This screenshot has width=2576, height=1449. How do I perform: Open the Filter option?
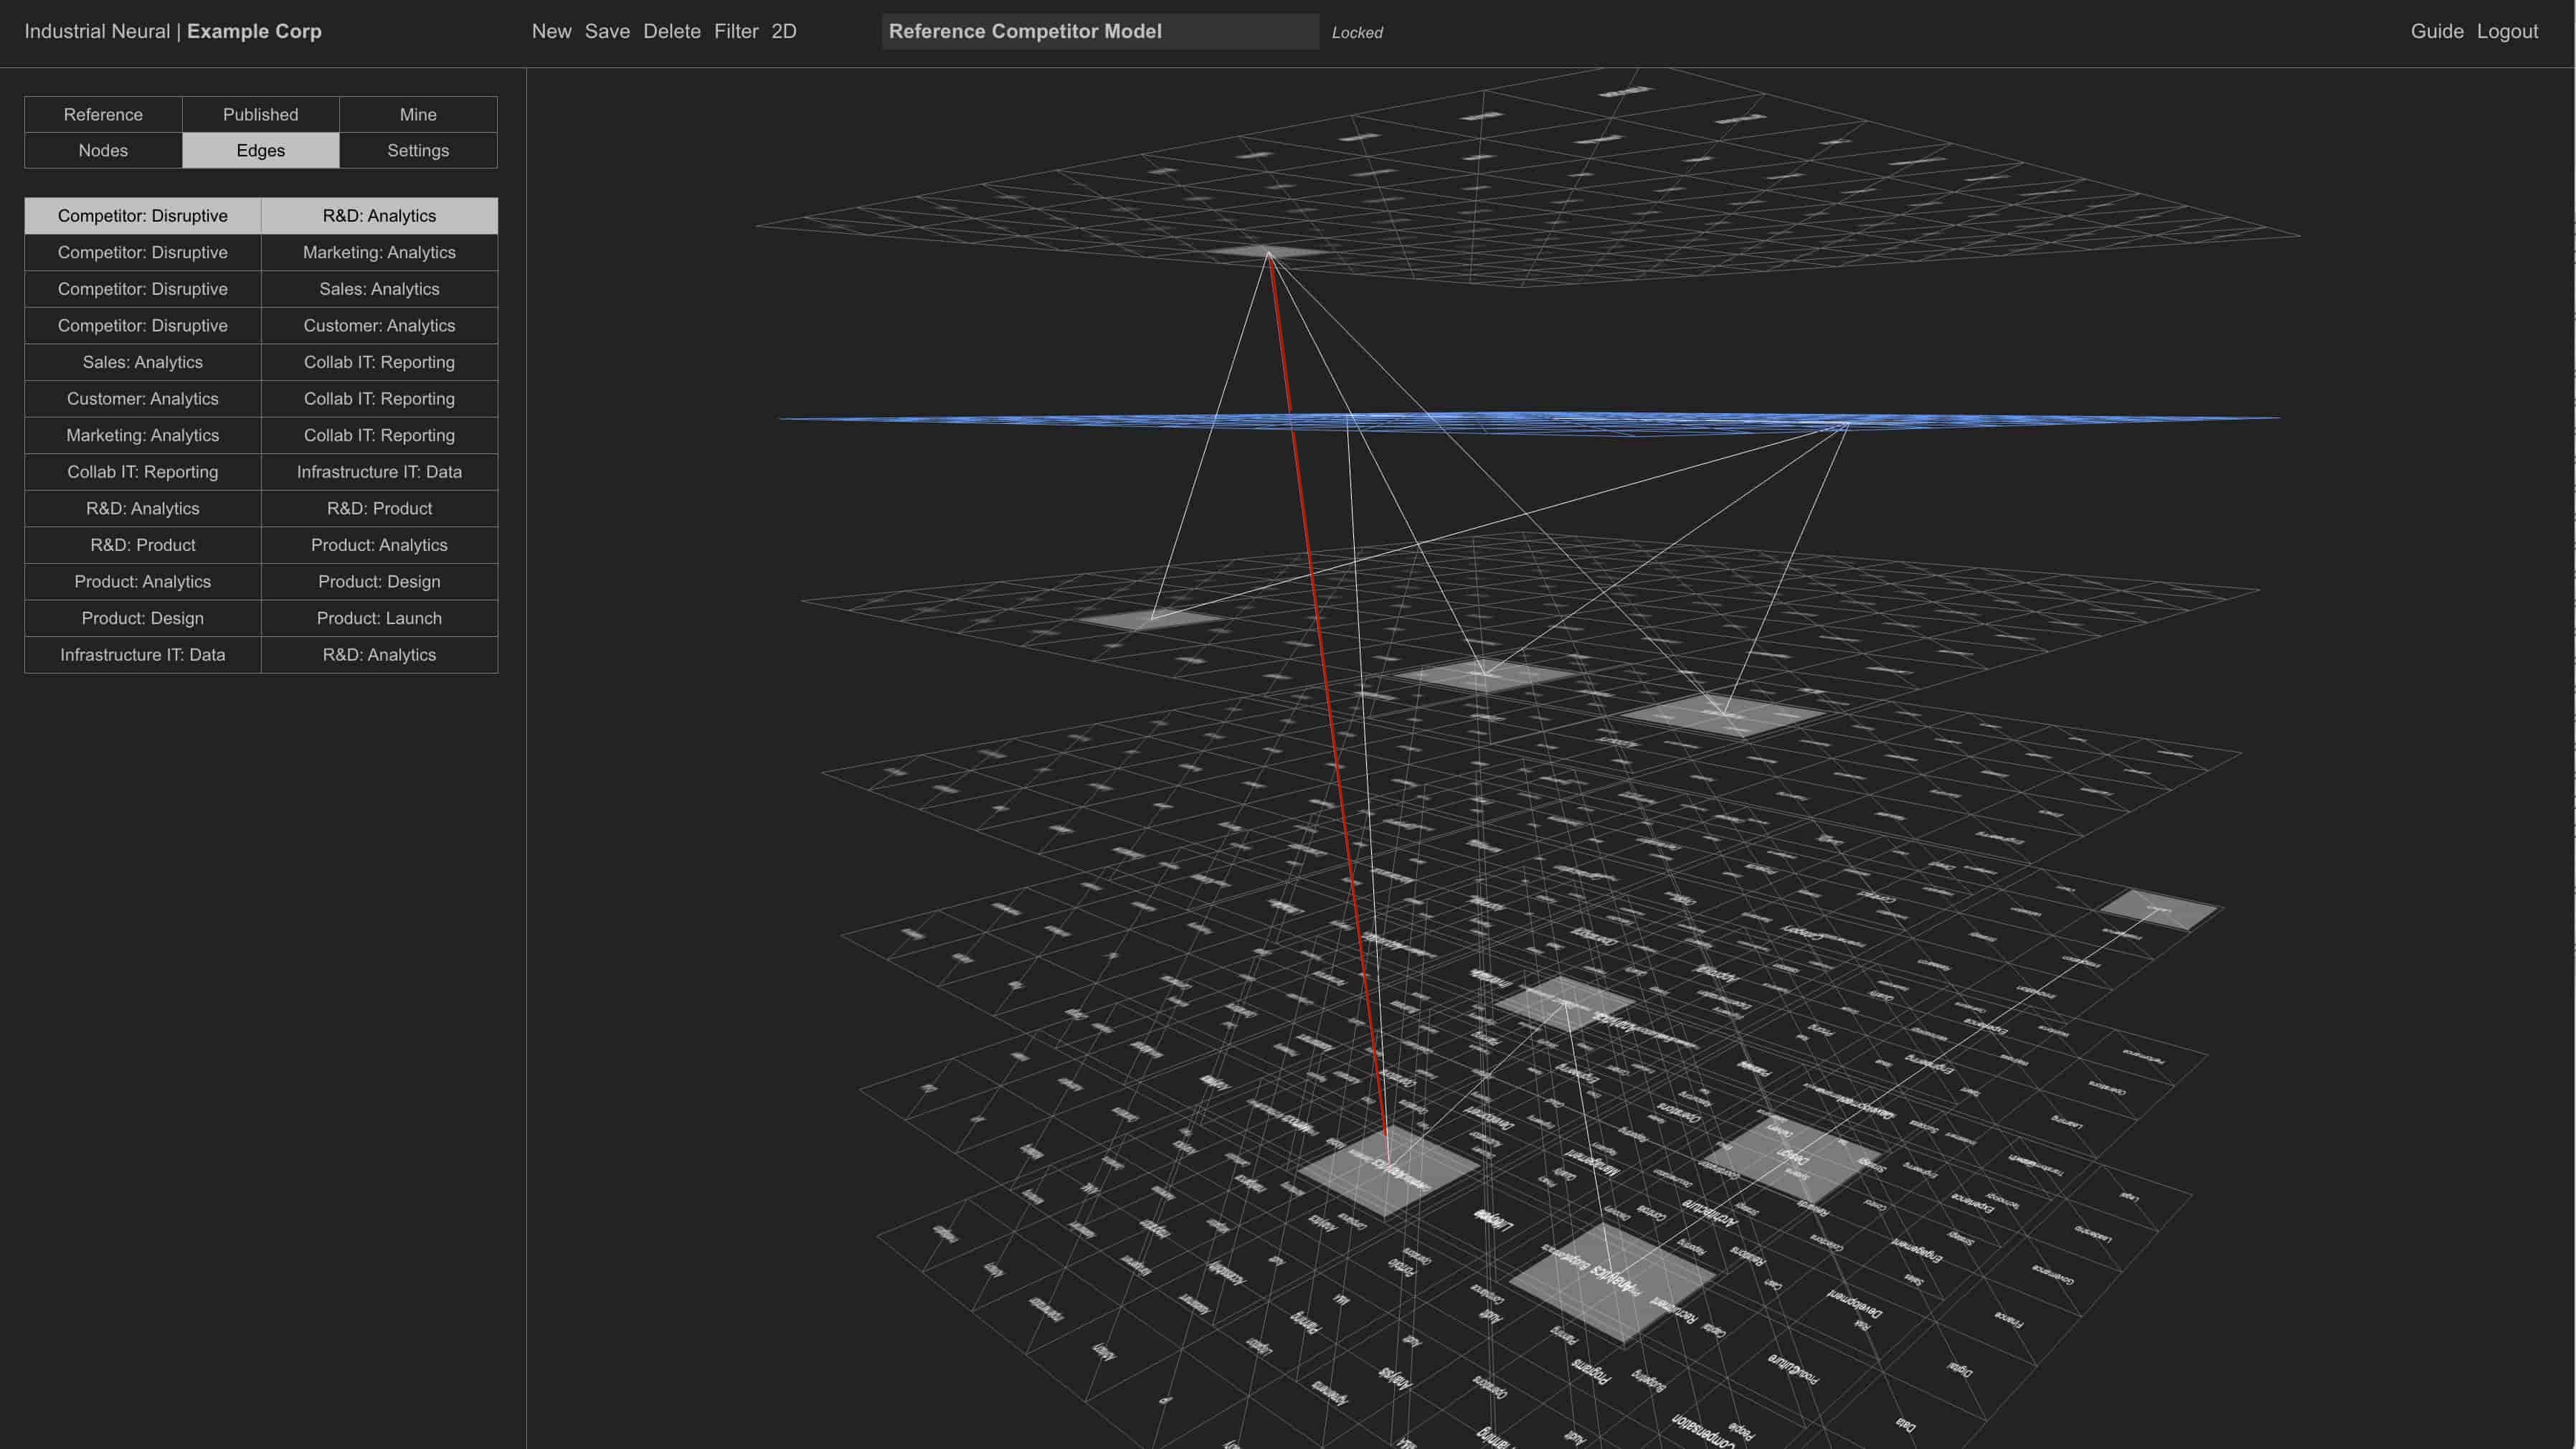736,31
